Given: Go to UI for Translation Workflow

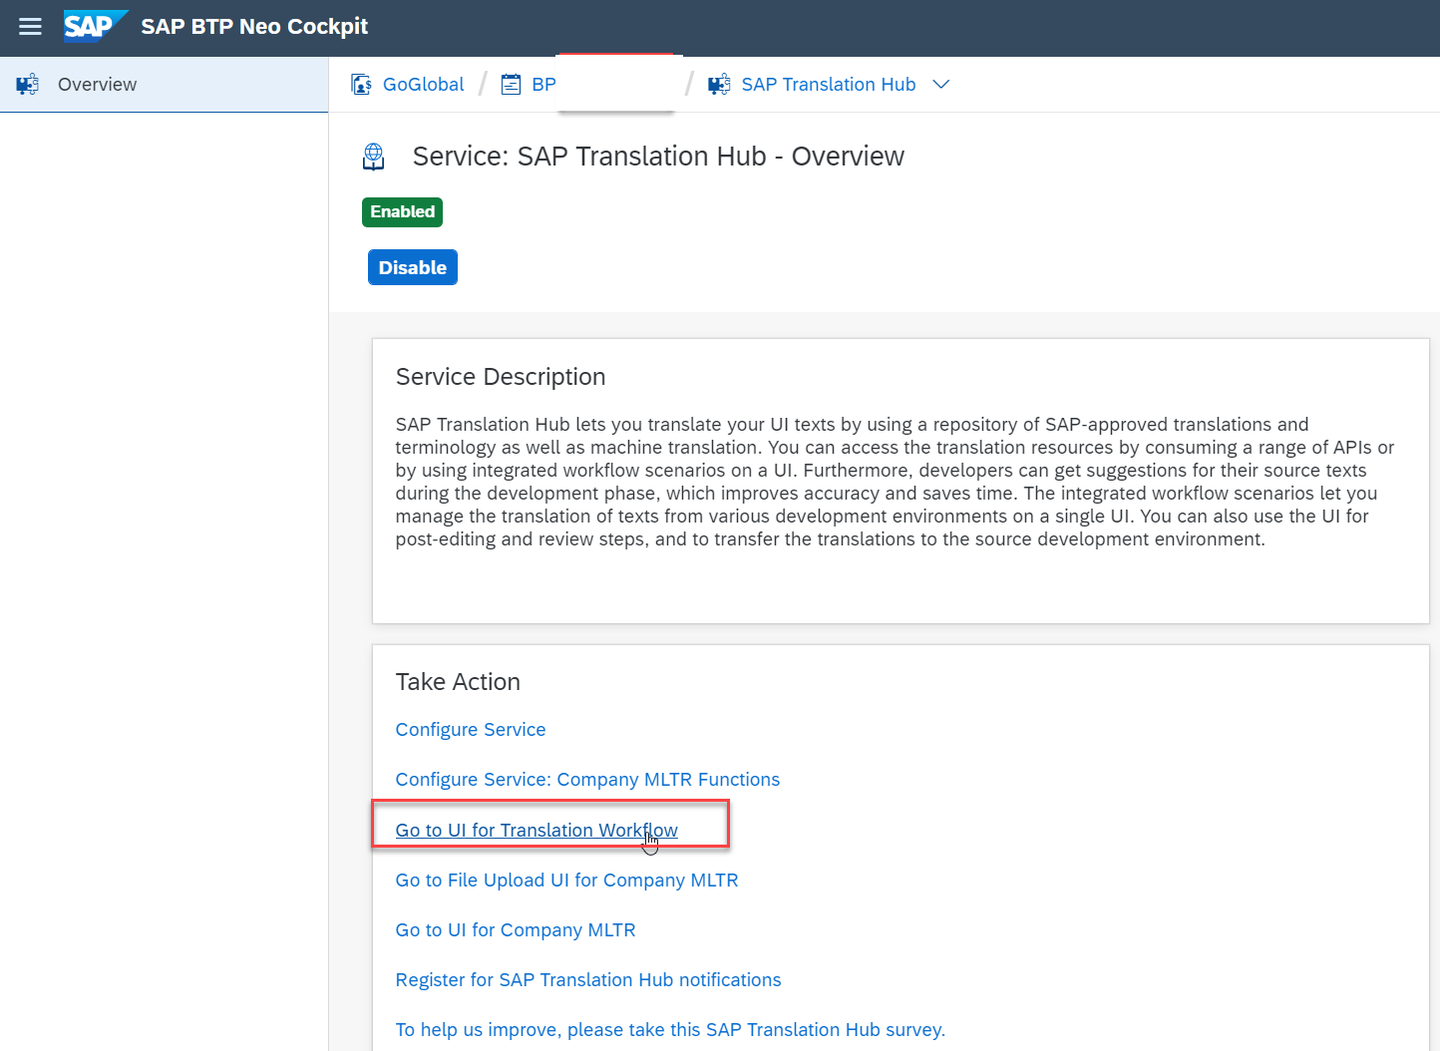Looking at the screenshot, I should pos(536,830).
